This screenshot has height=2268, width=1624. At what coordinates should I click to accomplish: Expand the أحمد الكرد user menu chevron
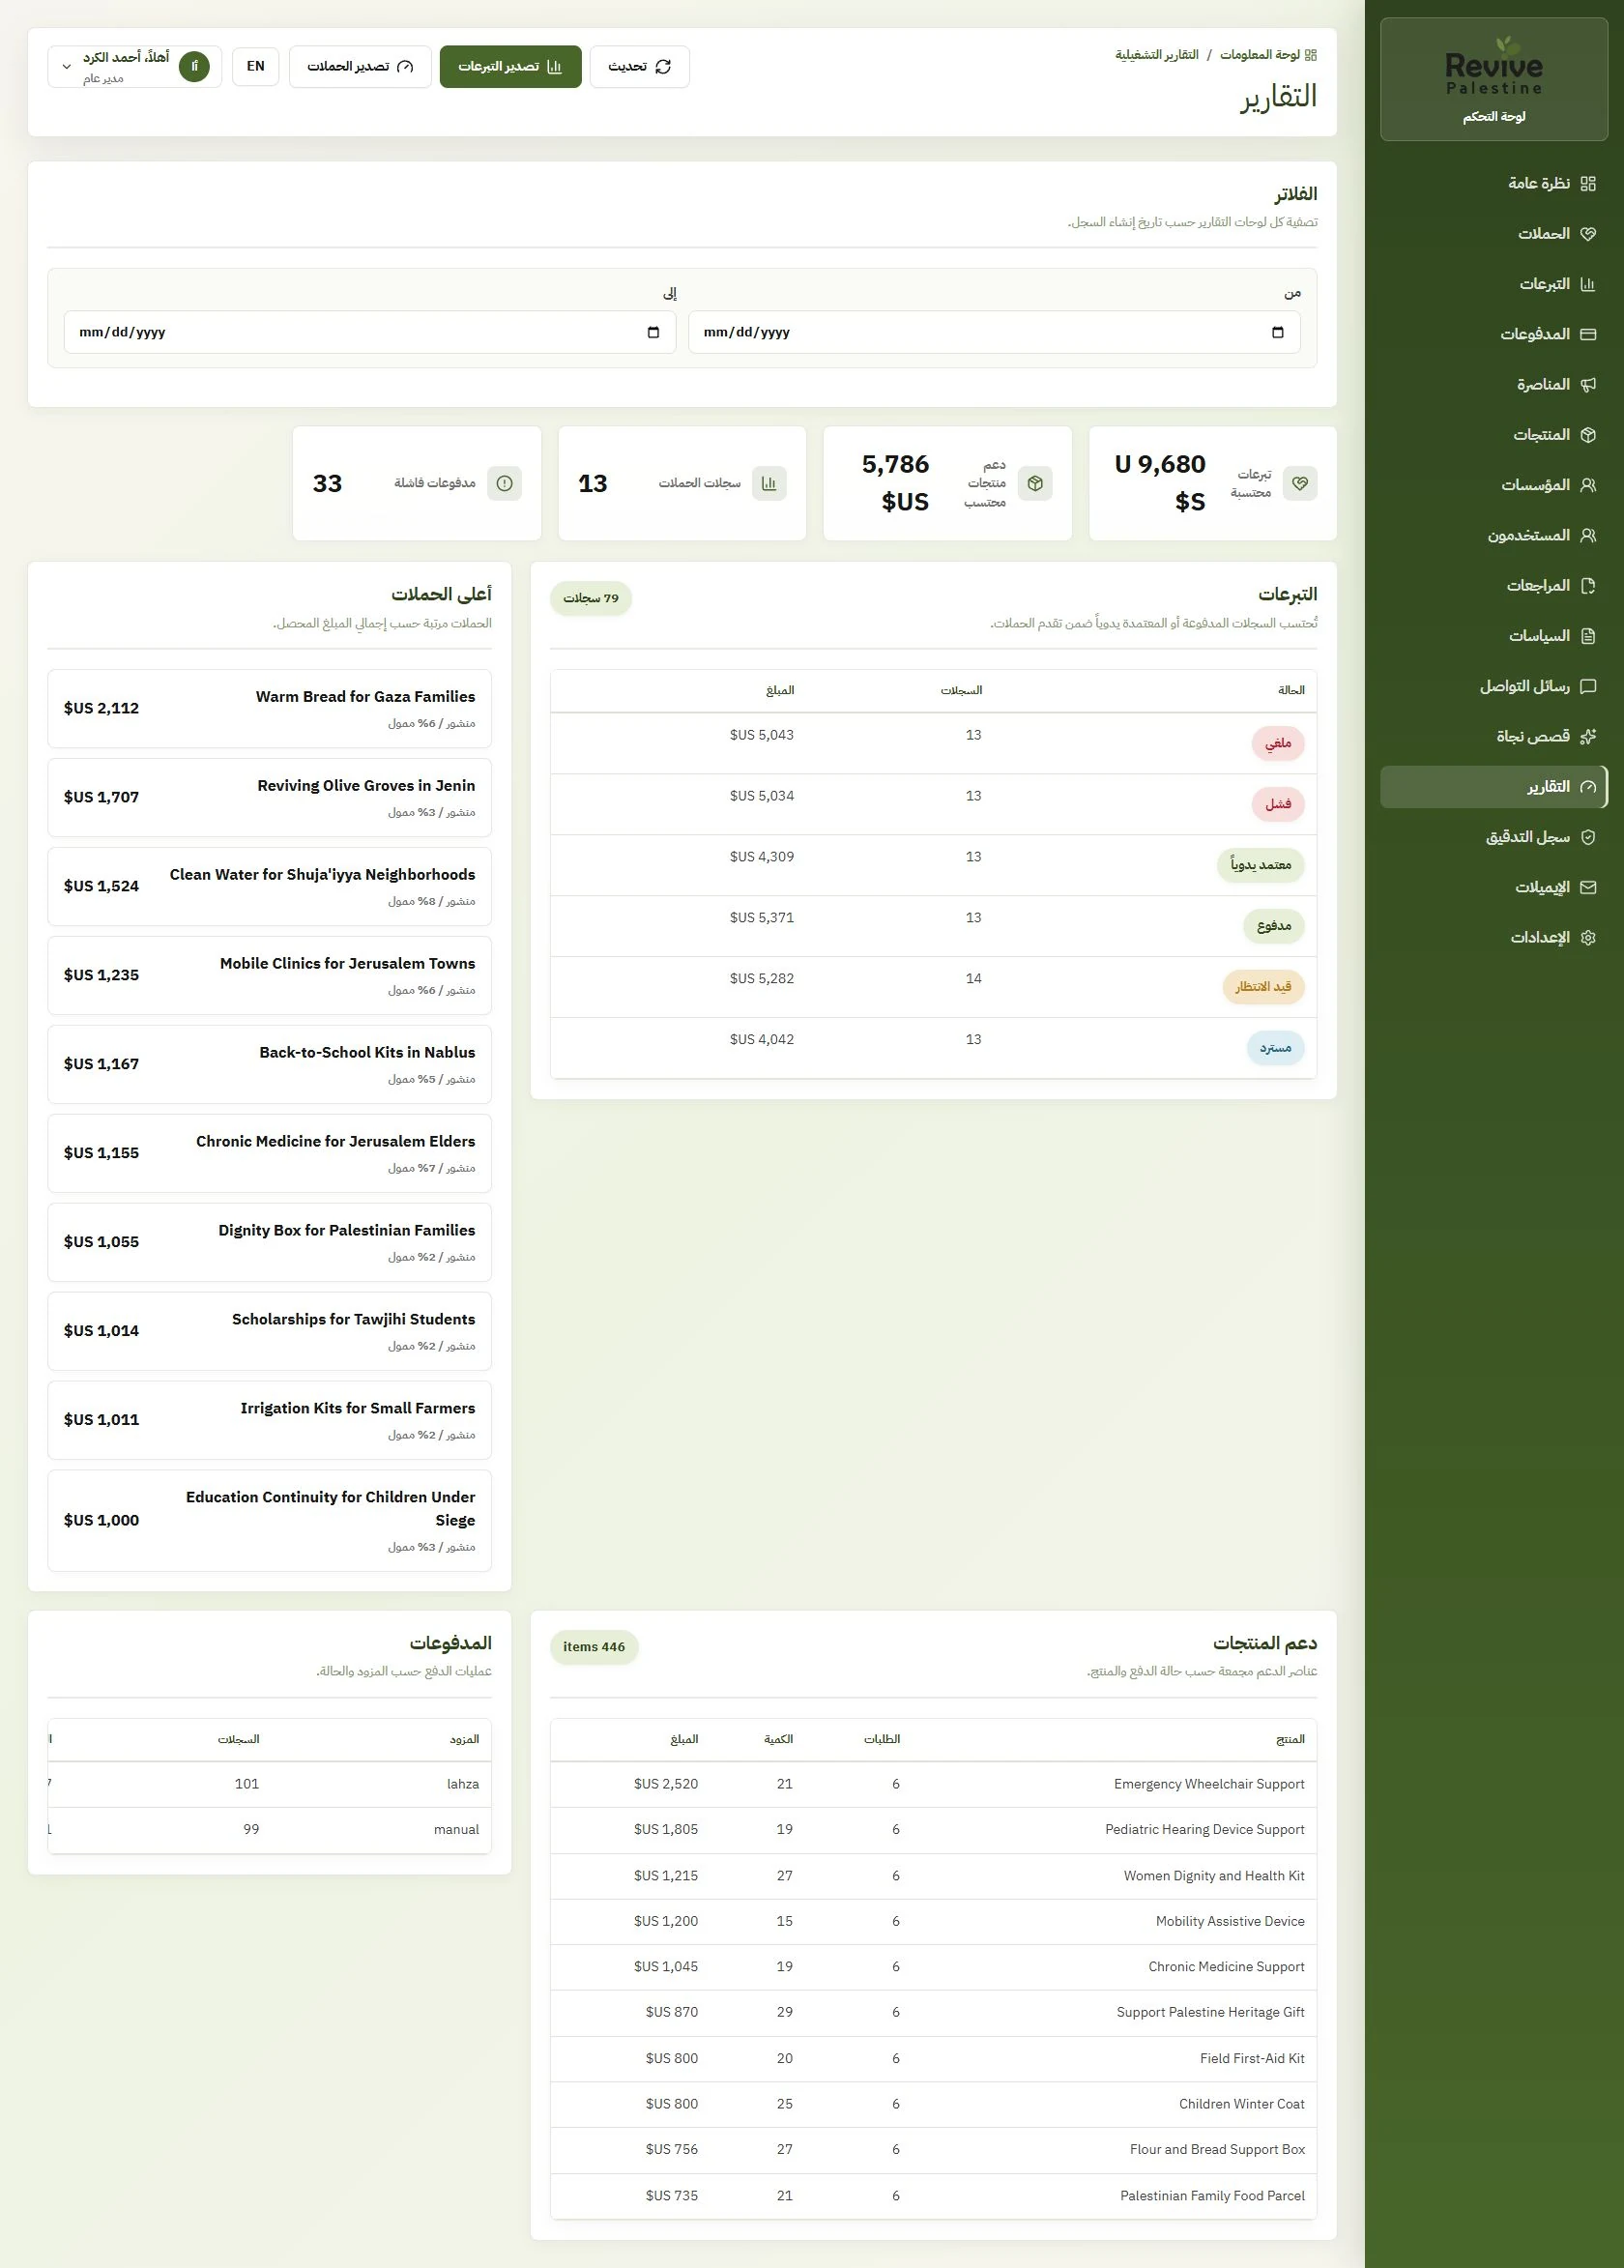(66, 67)
